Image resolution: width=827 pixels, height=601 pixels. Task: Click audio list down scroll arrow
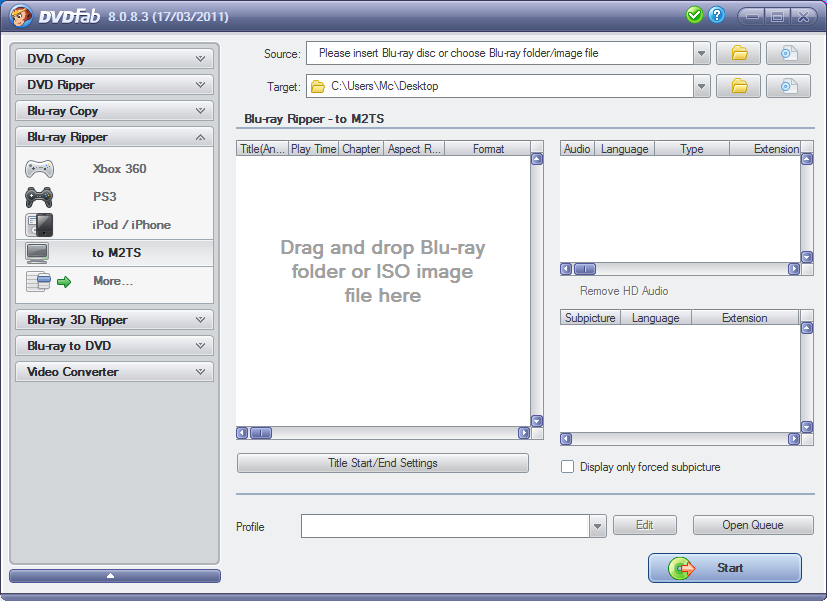click(807, 257)
